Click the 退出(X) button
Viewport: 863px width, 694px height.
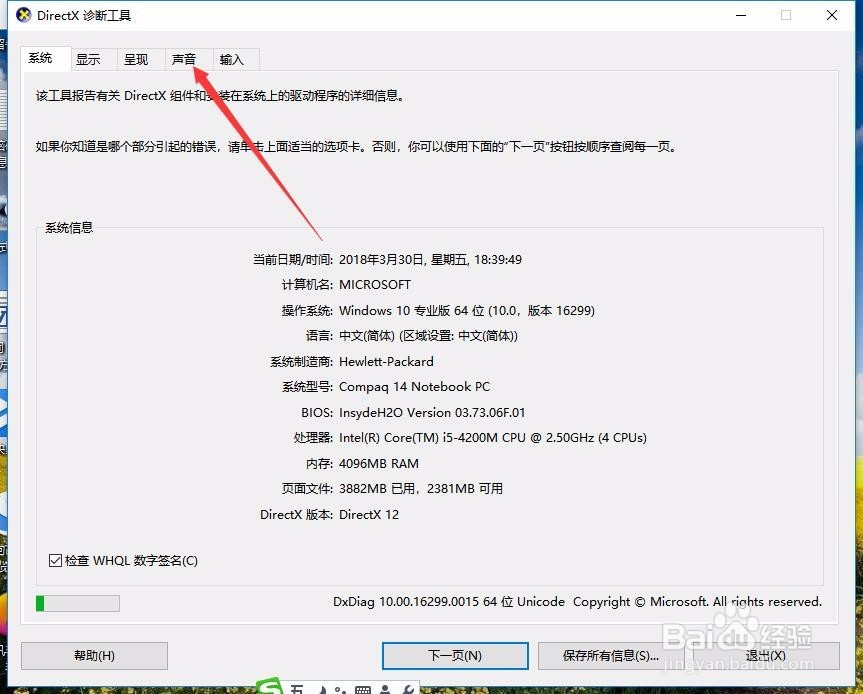pyautogui.click(x=768, y=656)
